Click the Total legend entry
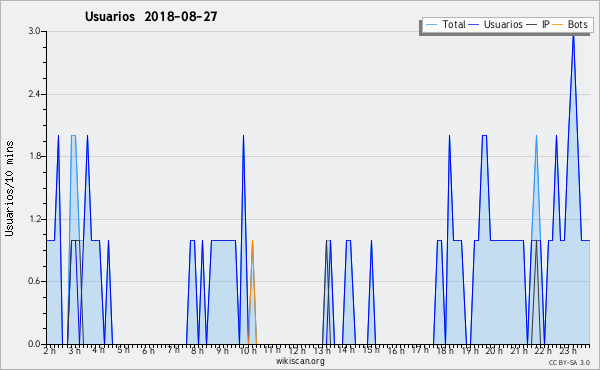Viewport: 600px width, 370px height. click(445, 24)
